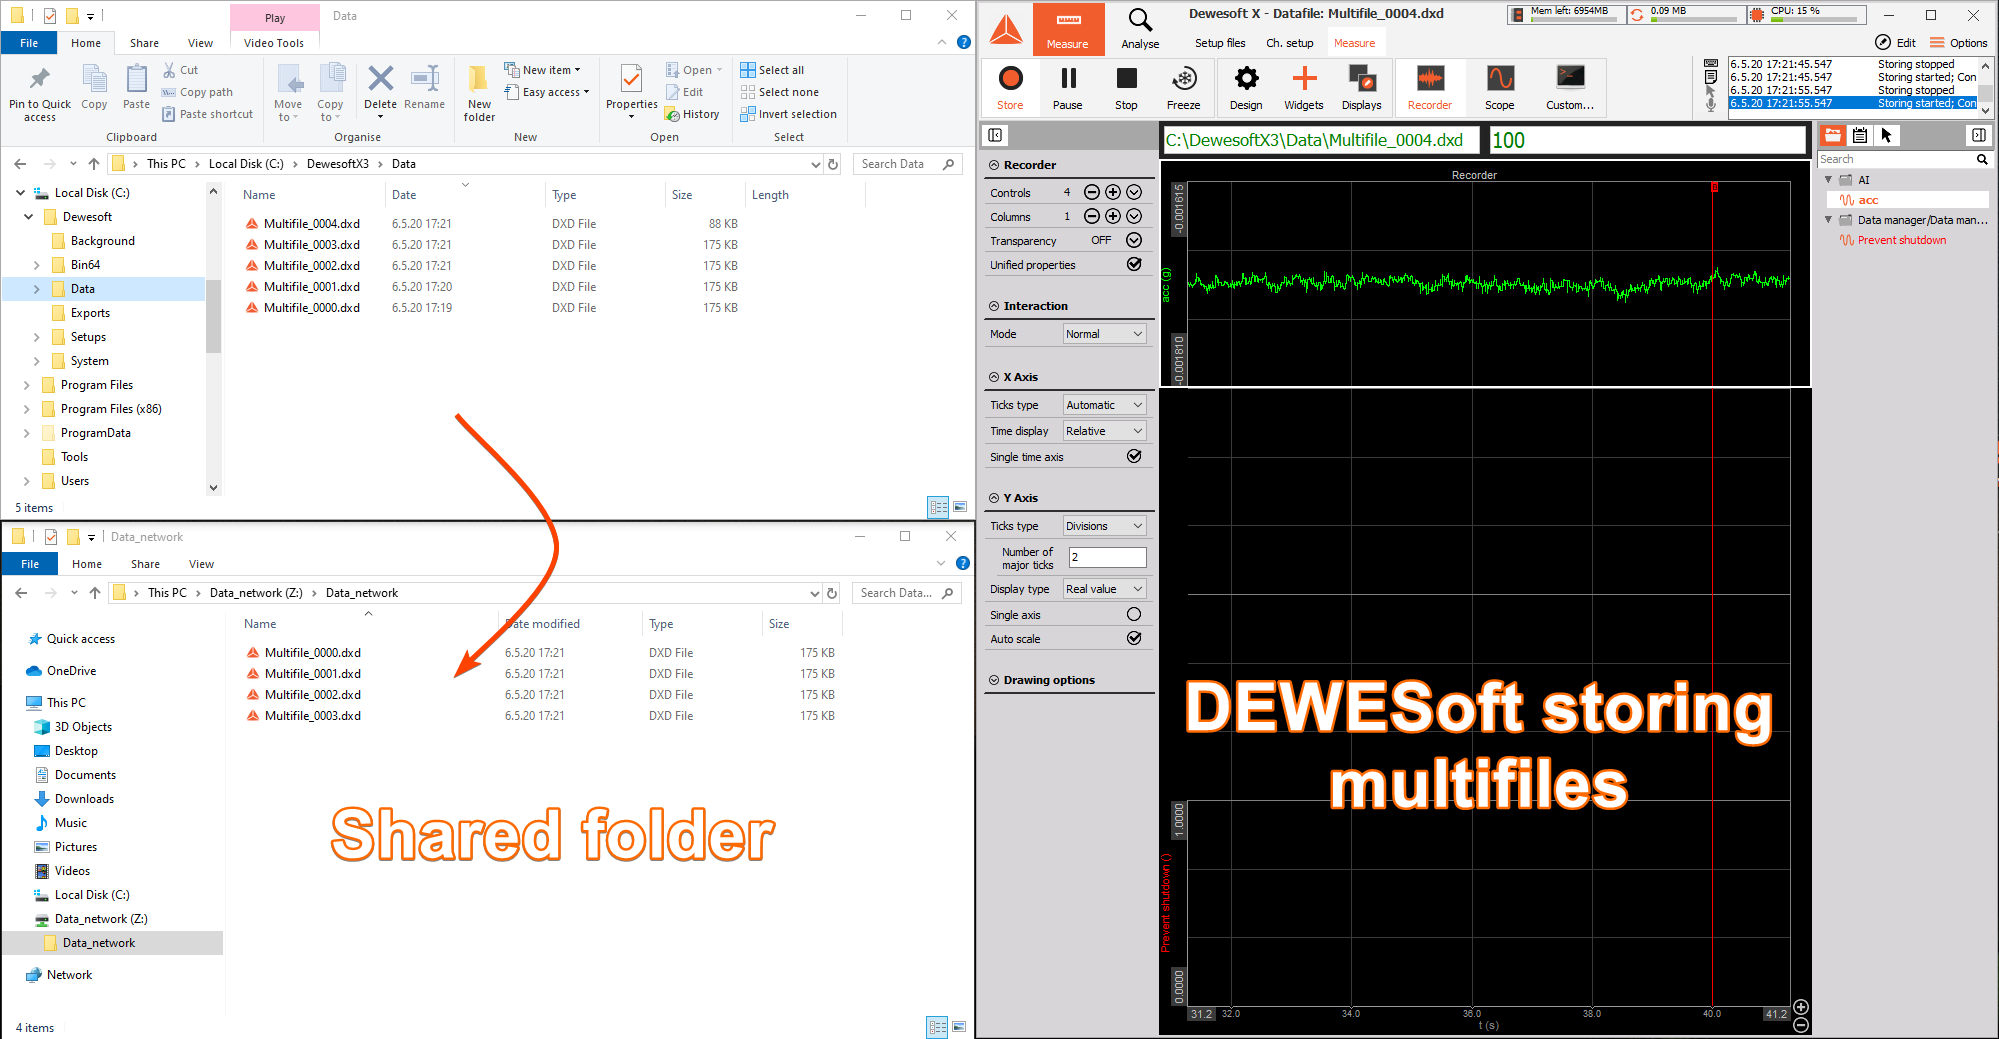Switch to Analyse mode in Dewesoft
Screen dimensions: 1999x1039
(x=1140, y=28)
